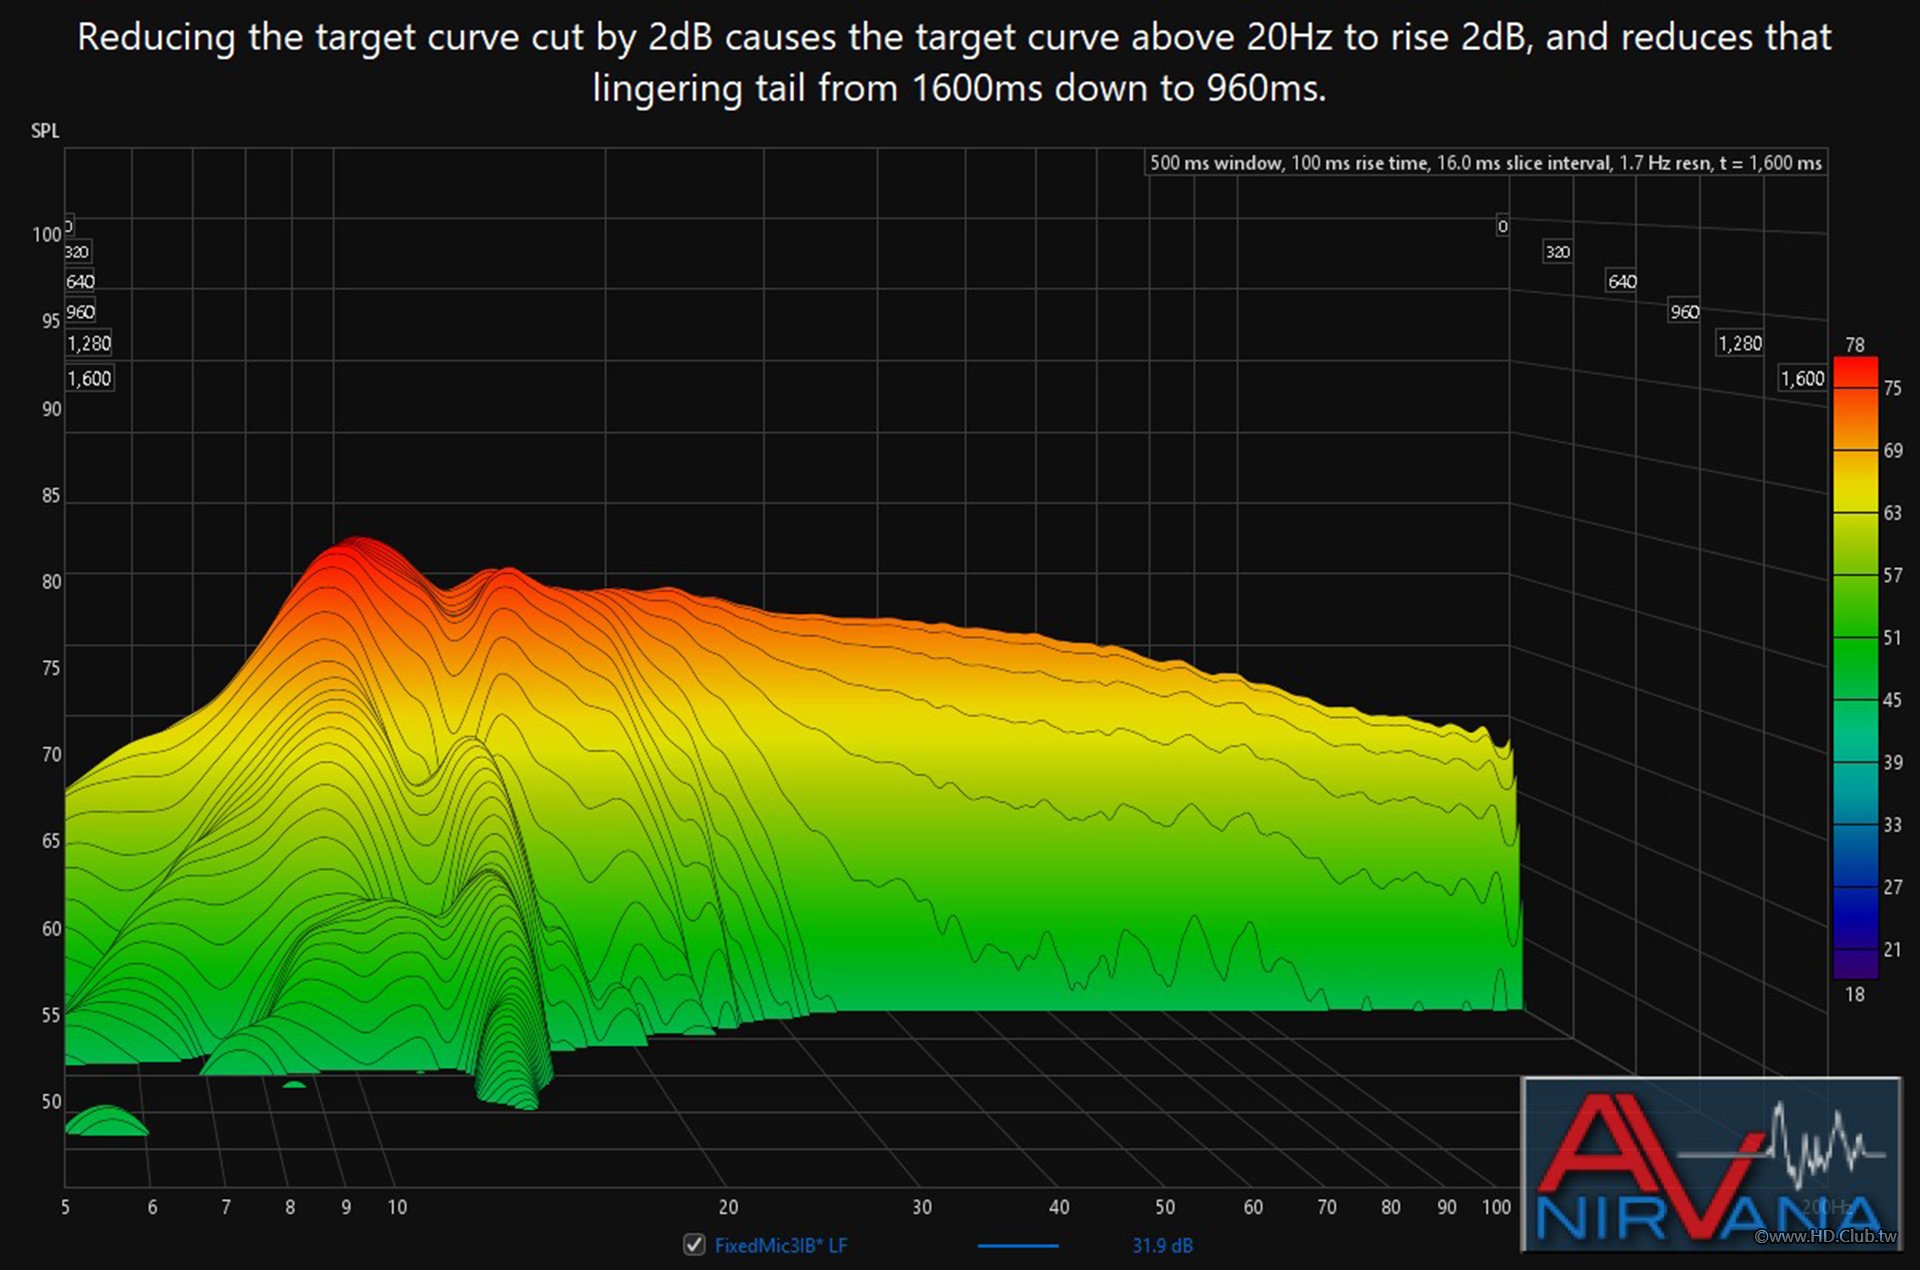The height and width of the screenshot is (1270, 1920).
Task: Click the waterfall settings info text box
Action: (x=1485, y=163)
